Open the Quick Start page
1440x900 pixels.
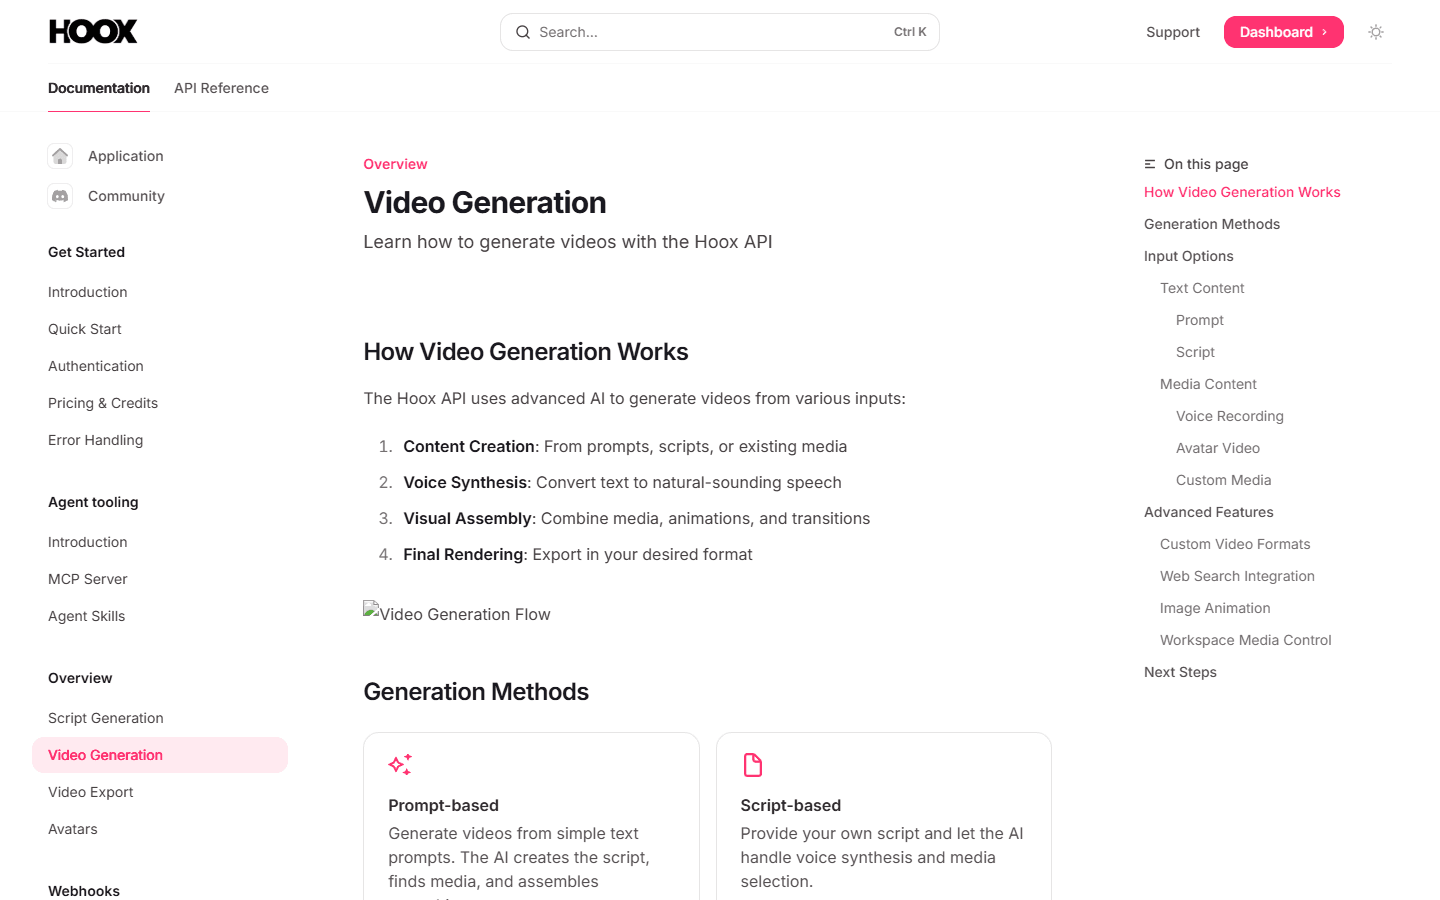[85, 329]
